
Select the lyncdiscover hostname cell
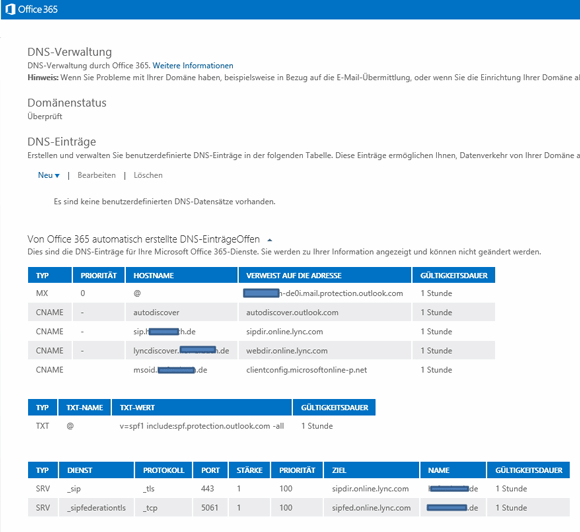[181, 351]
